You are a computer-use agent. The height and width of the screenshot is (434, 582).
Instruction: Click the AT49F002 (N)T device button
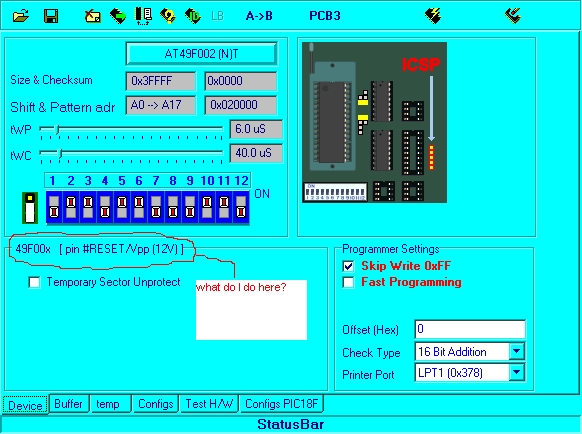[x=202, y=54]
